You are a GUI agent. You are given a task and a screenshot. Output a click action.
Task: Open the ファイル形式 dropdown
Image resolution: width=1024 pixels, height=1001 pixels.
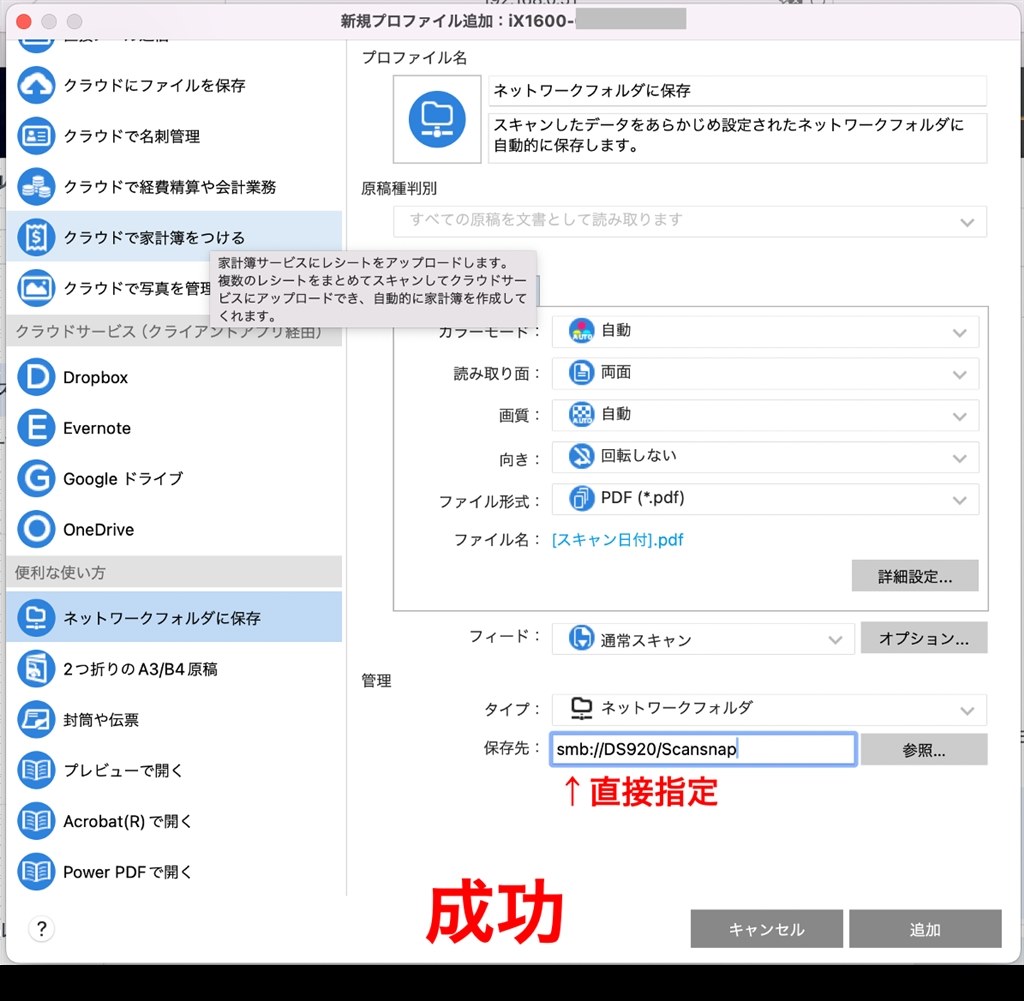point(765,499)
